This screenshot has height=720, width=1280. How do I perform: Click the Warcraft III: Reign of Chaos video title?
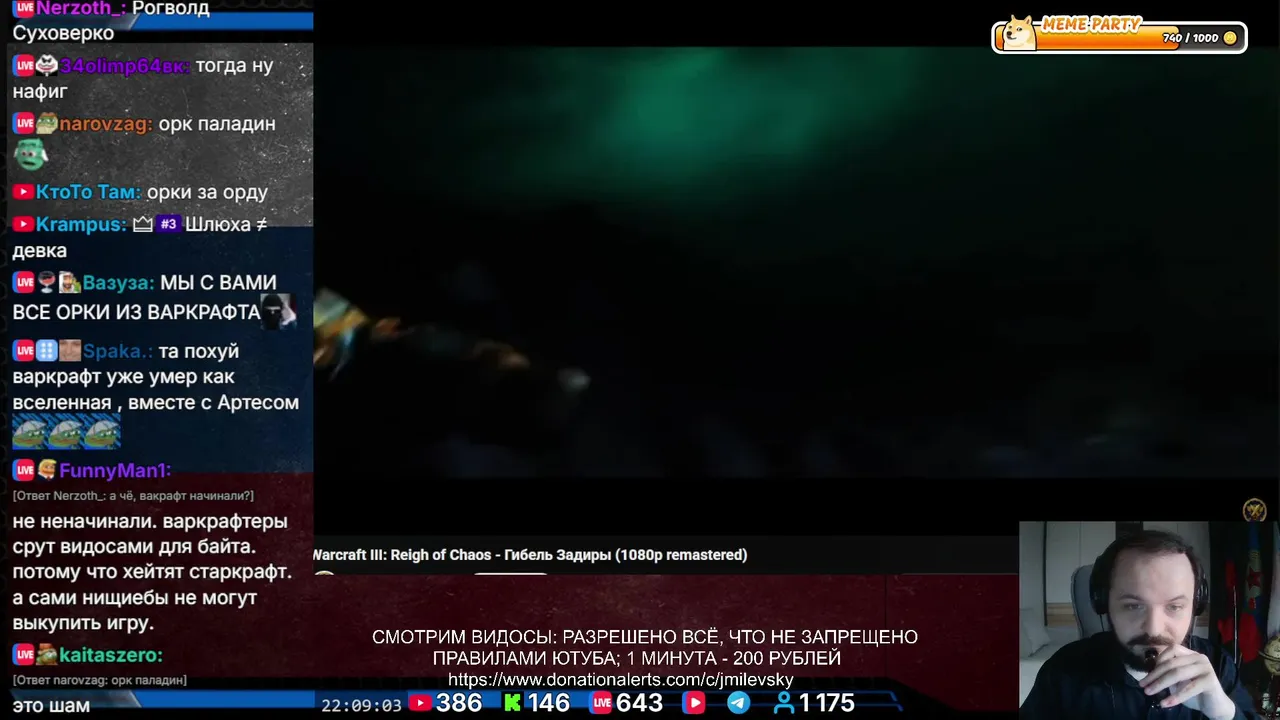[530, 555]
